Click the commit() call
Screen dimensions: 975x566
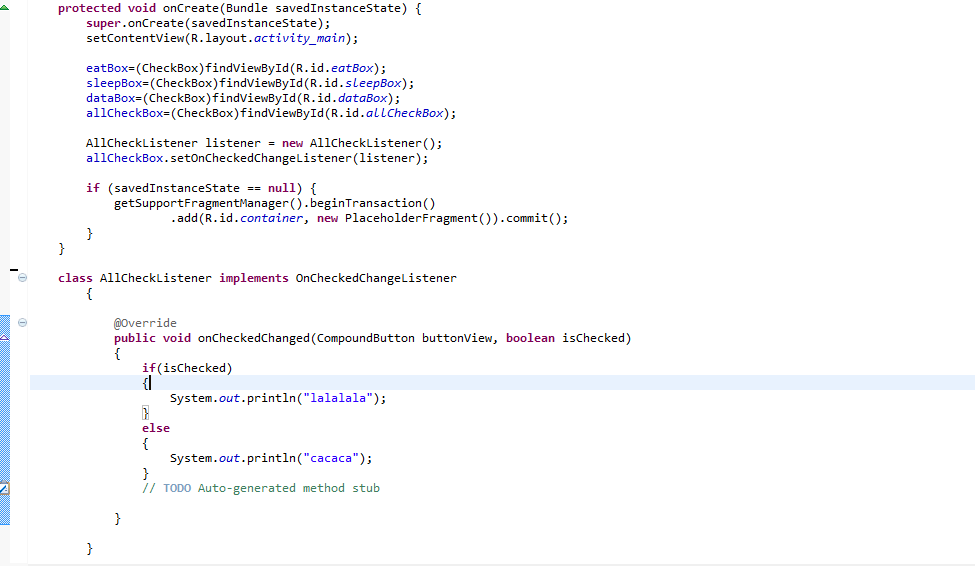point(534,218)
